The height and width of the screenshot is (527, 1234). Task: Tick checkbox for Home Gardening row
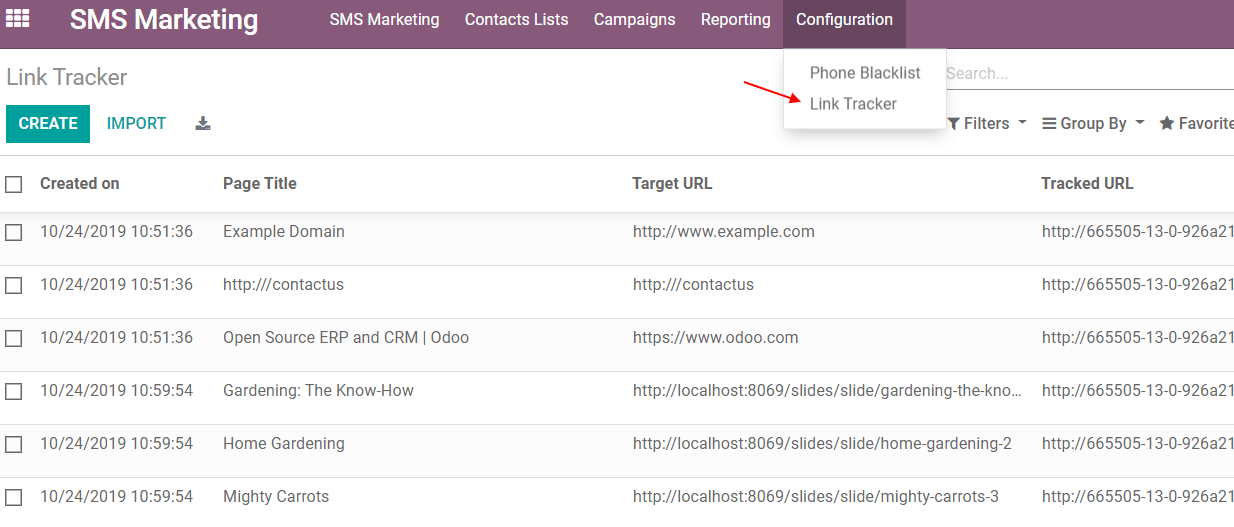pyautogui.click(x=14, y=444)
